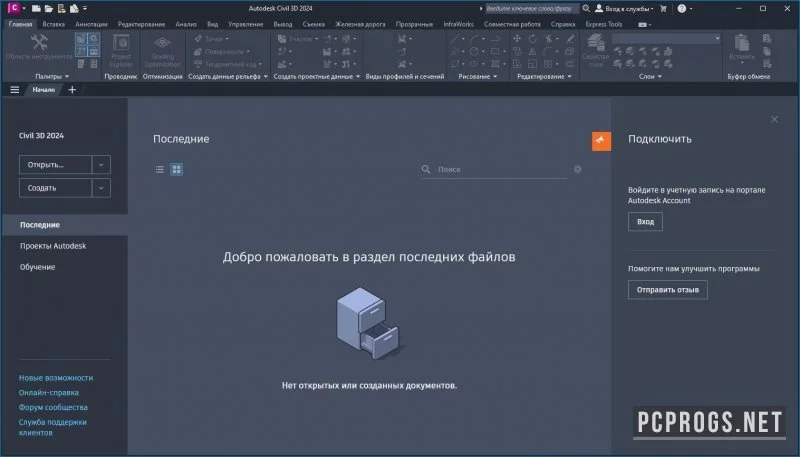
Task: Click the Открыть... button
Action: tap(56, 165)
